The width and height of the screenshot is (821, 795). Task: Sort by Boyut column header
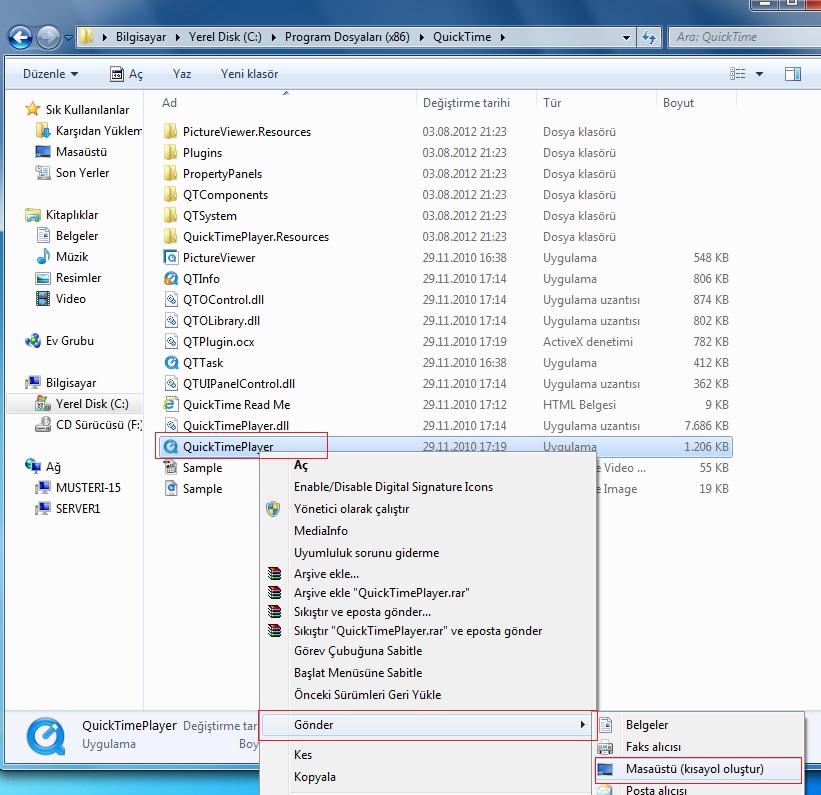(678, 103)
